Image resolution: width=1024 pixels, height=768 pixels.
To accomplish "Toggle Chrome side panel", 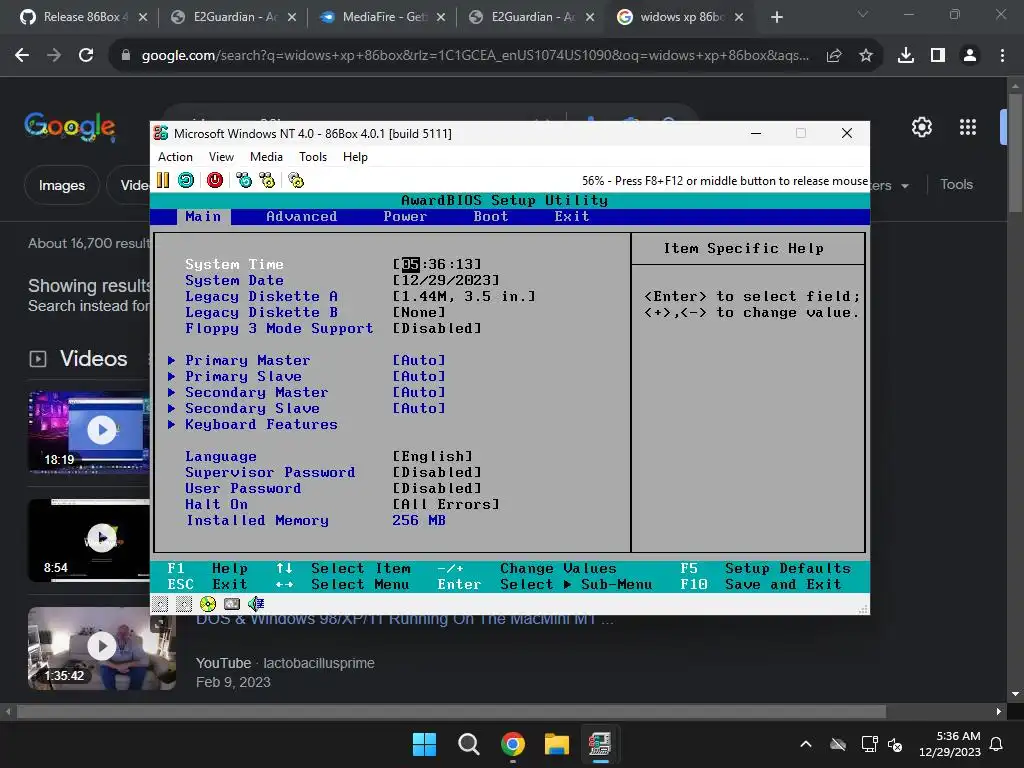I will [x=938, y=56].
